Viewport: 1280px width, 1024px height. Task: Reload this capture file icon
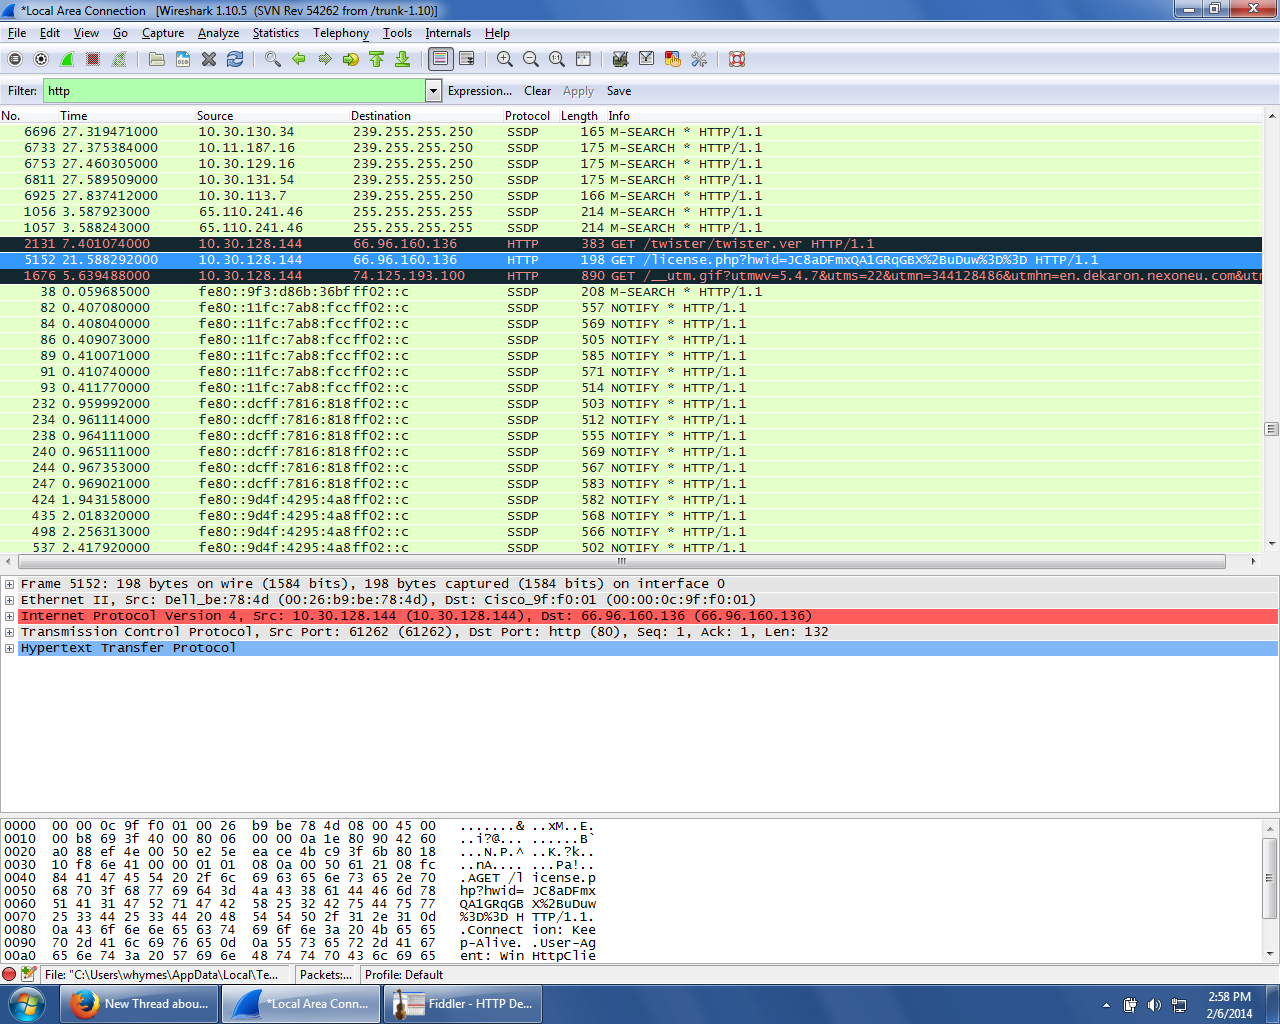point(235,59)
